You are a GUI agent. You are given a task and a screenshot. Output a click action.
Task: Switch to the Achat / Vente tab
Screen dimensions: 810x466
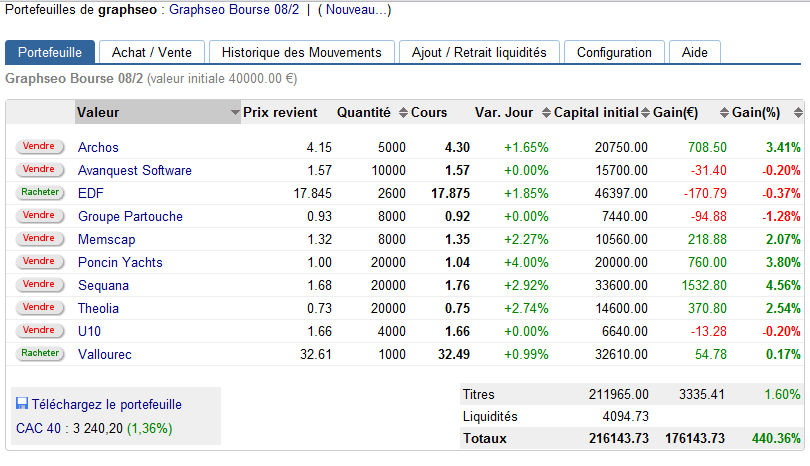point(152,53)
